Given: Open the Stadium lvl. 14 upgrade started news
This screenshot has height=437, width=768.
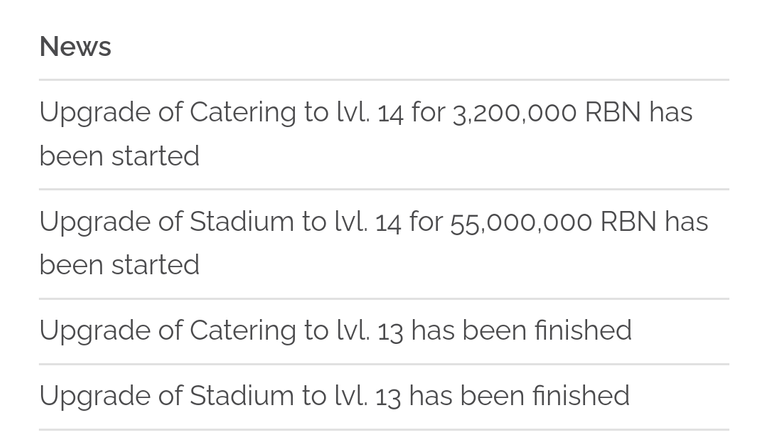Looking at the screenshot, I should 384,243.
